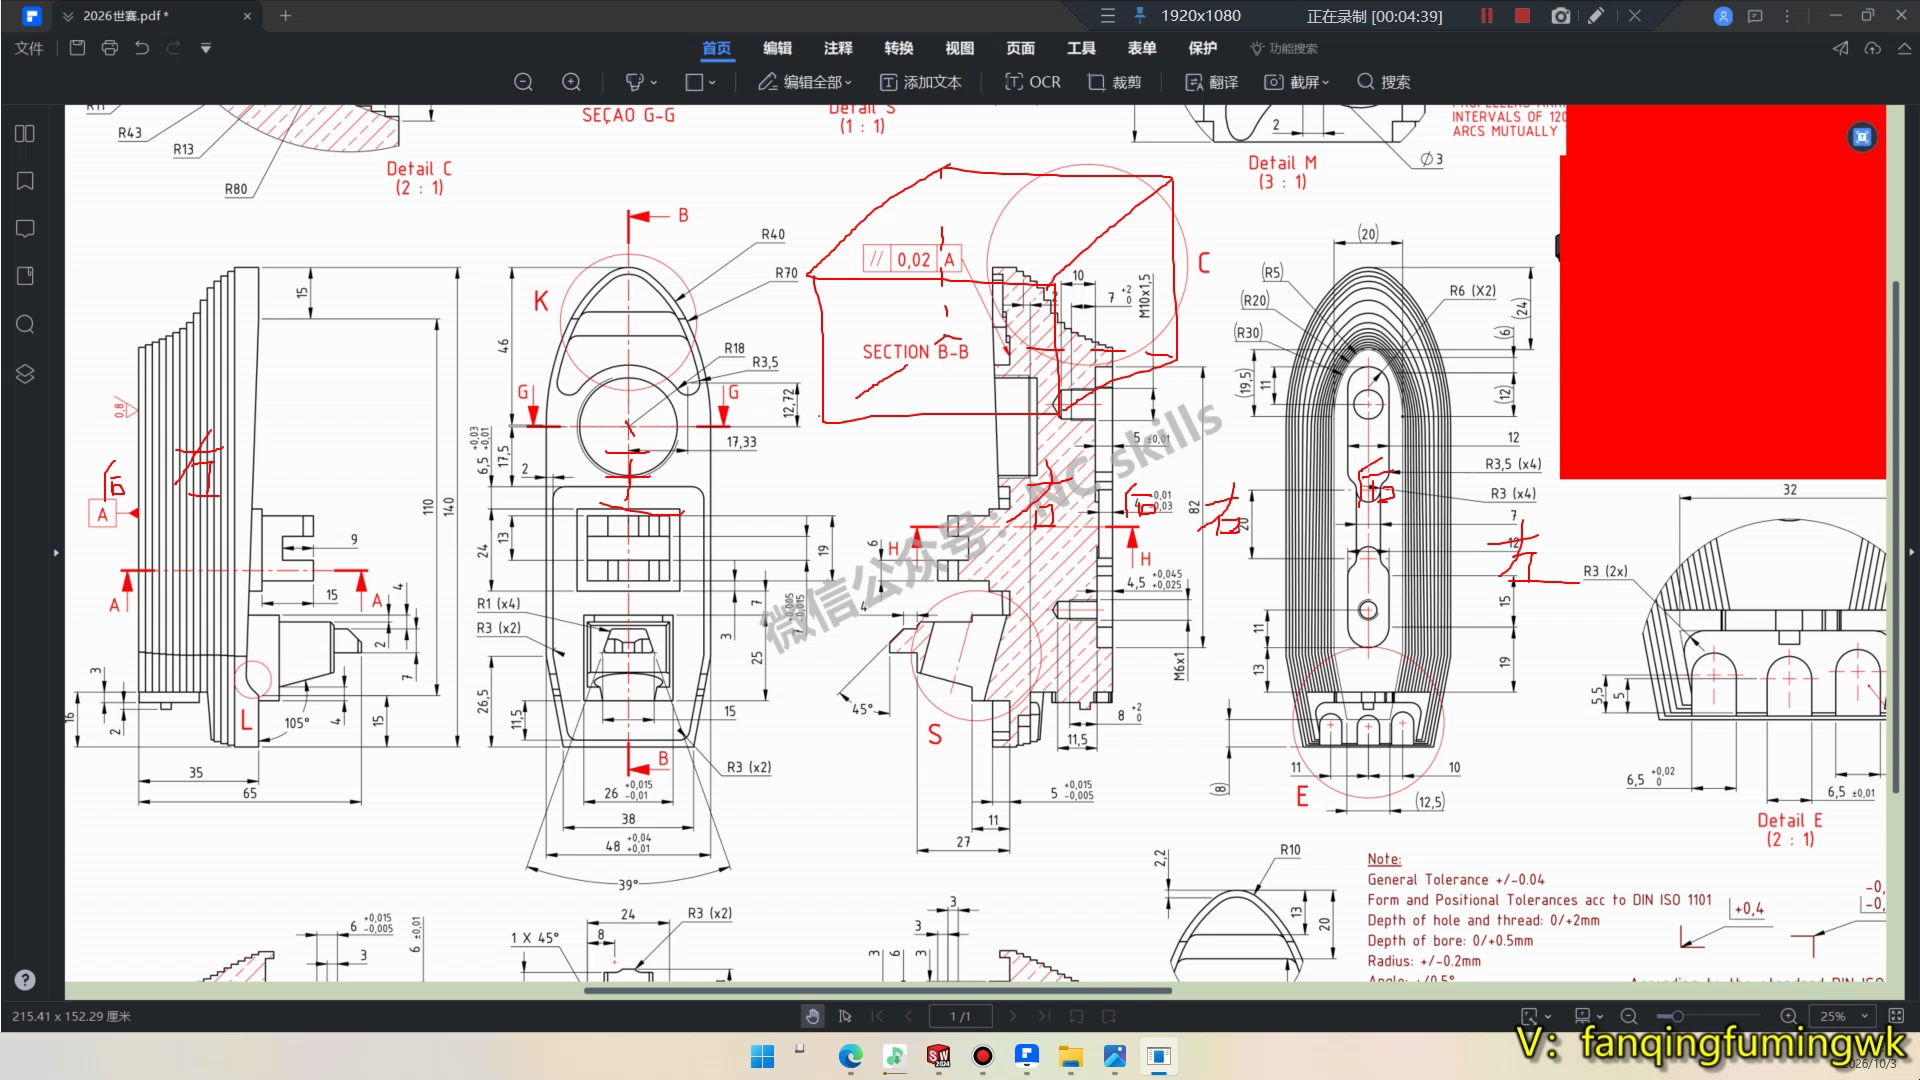1920x1080 pixels.
Task: Expand the highlighter tool dropdown
Action: [654, 83]
